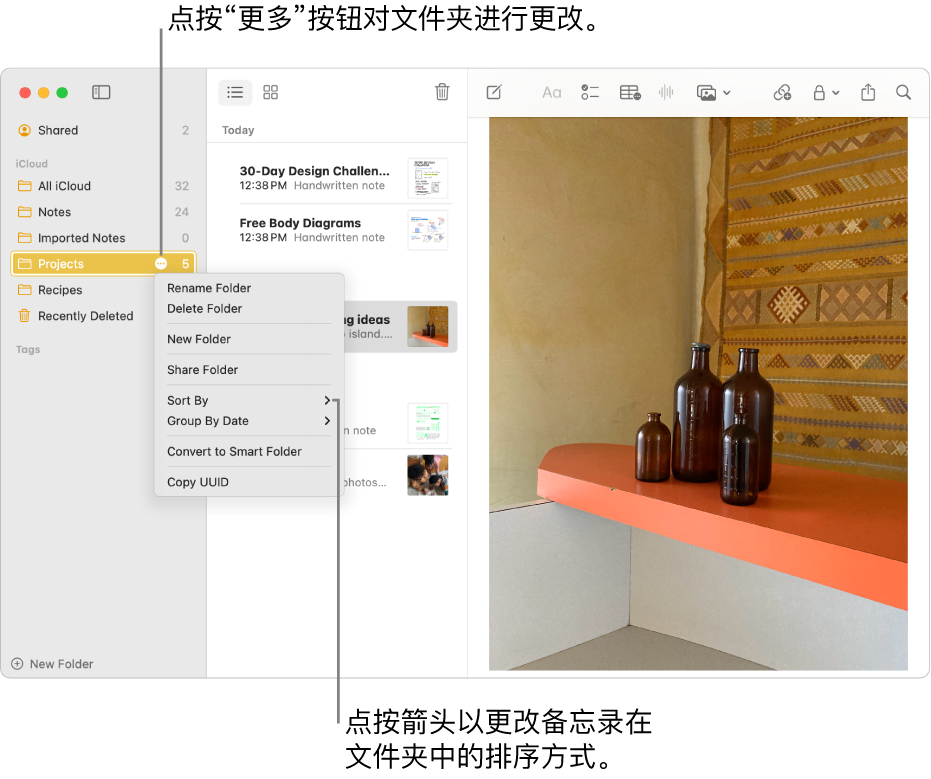Switch to list view
Screen dimensions: 931x779
tap(235, 92)
